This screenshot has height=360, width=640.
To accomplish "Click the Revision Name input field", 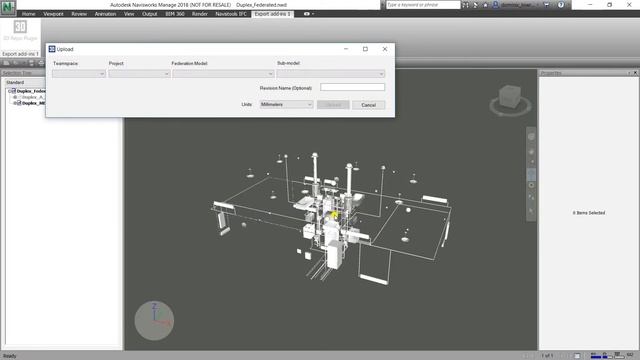I will point(352,87).
